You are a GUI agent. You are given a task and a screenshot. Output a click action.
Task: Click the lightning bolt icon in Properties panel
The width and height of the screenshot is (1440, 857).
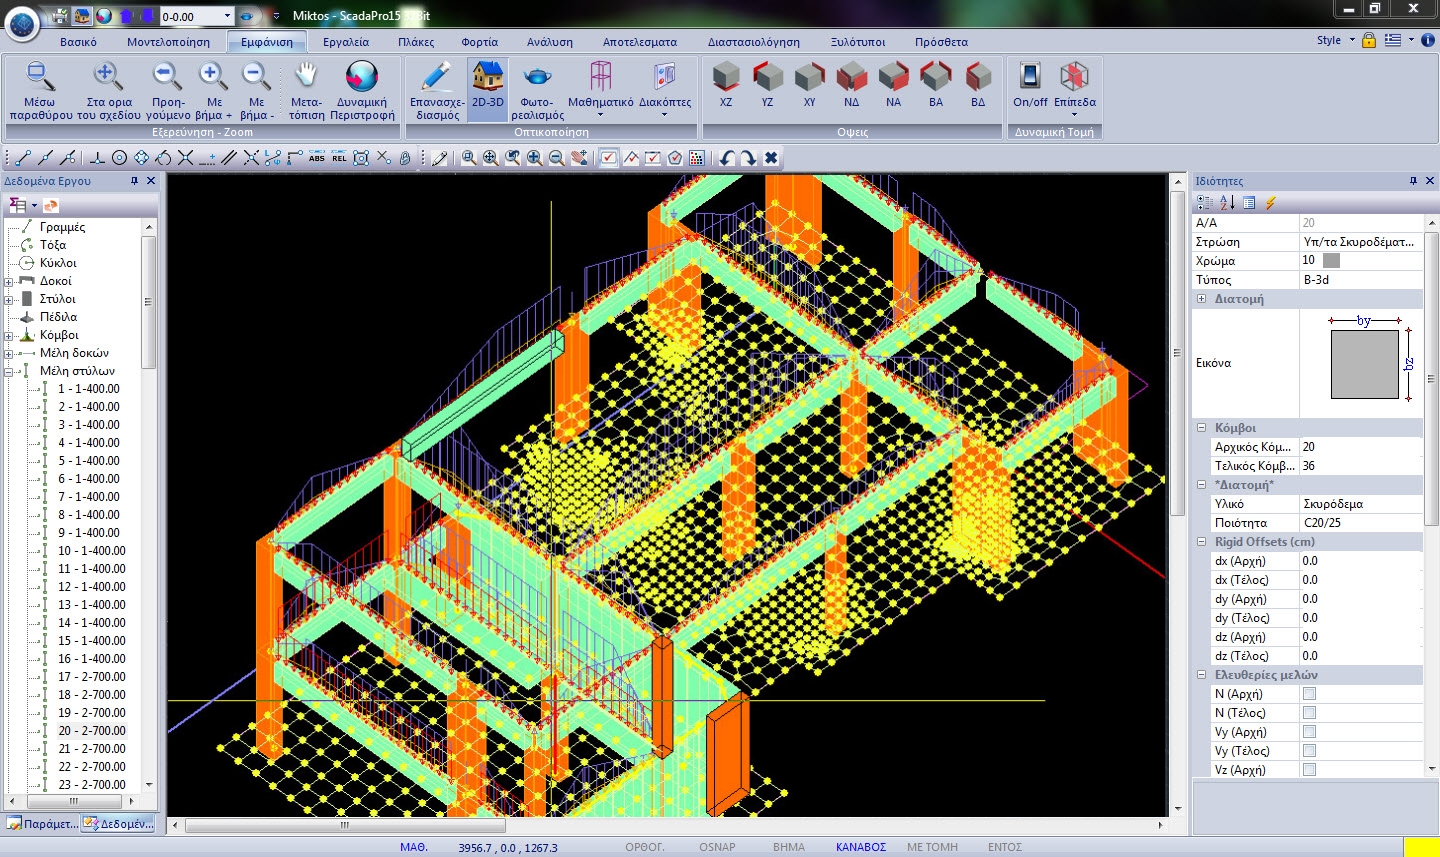click(1270, 202)
